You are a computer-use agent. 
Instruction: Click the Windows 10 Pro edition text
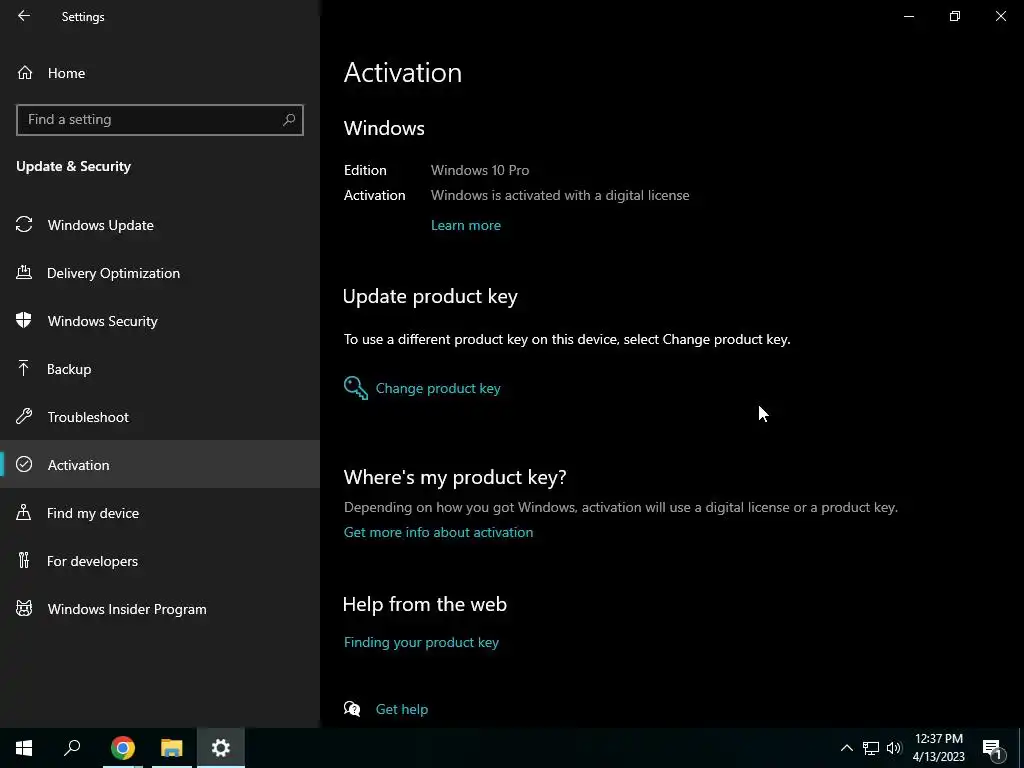480,170
